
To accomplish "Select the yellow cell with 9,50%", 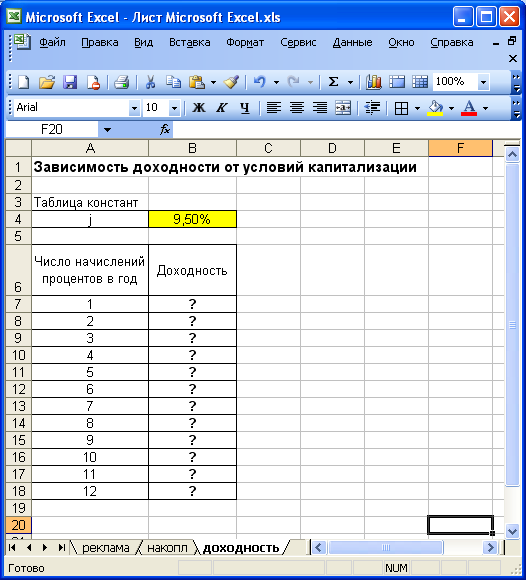I will (x=192, y=219).
